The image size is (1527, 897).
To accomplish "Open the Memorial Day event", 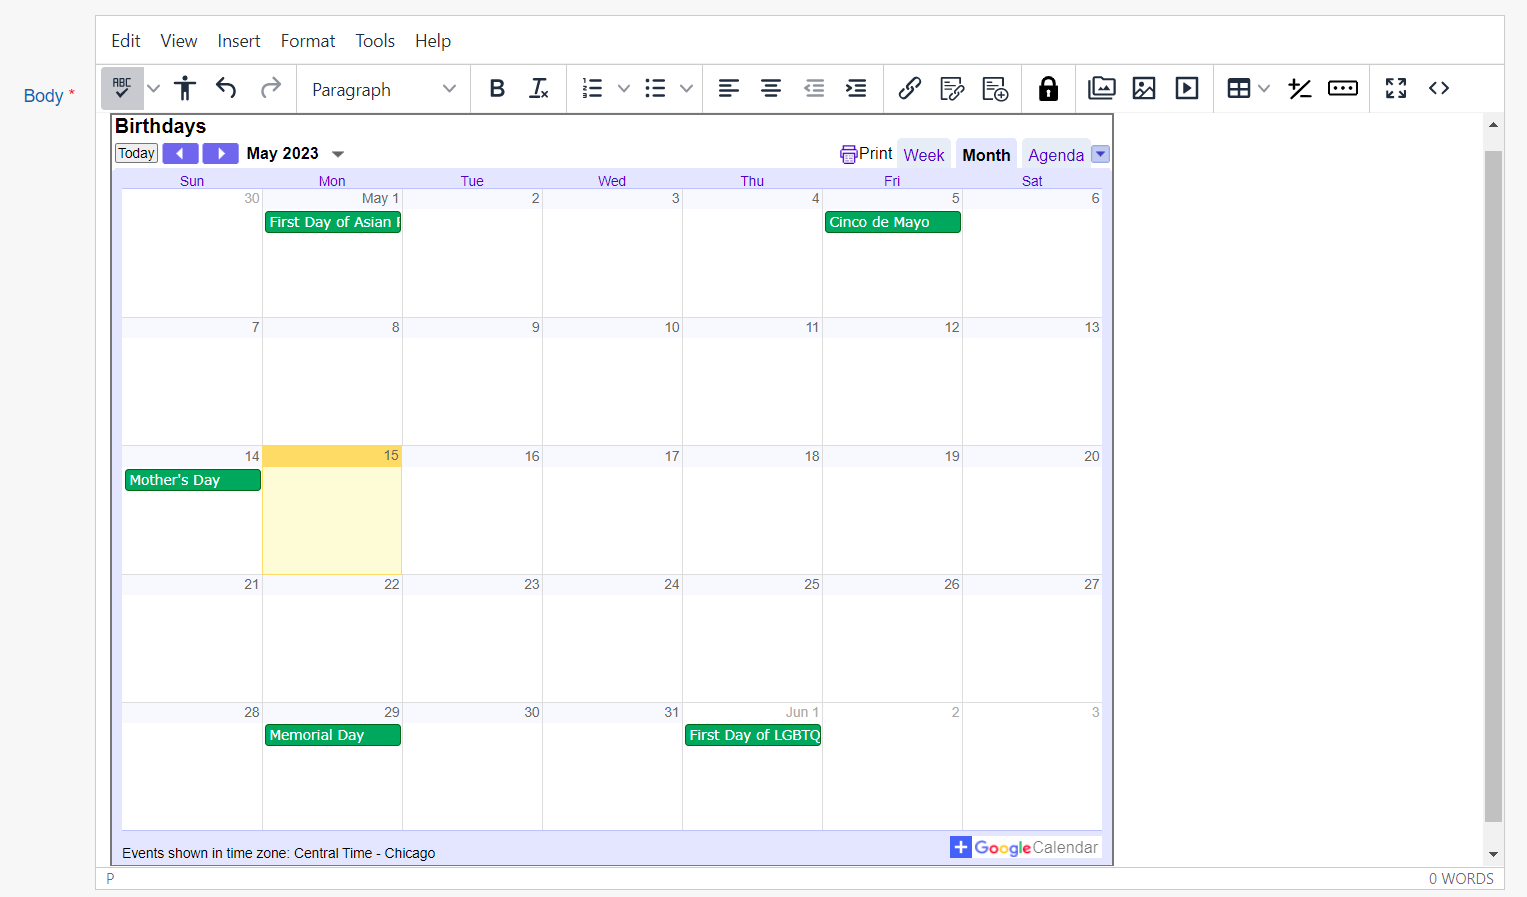I will 332,735.
